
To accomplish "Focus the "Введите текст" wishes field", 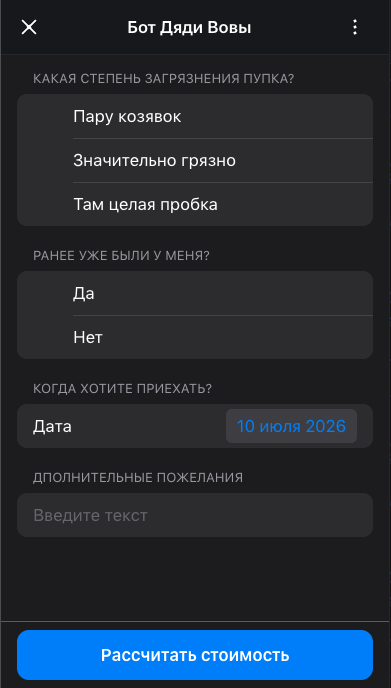I will click(x=195, y=515).
